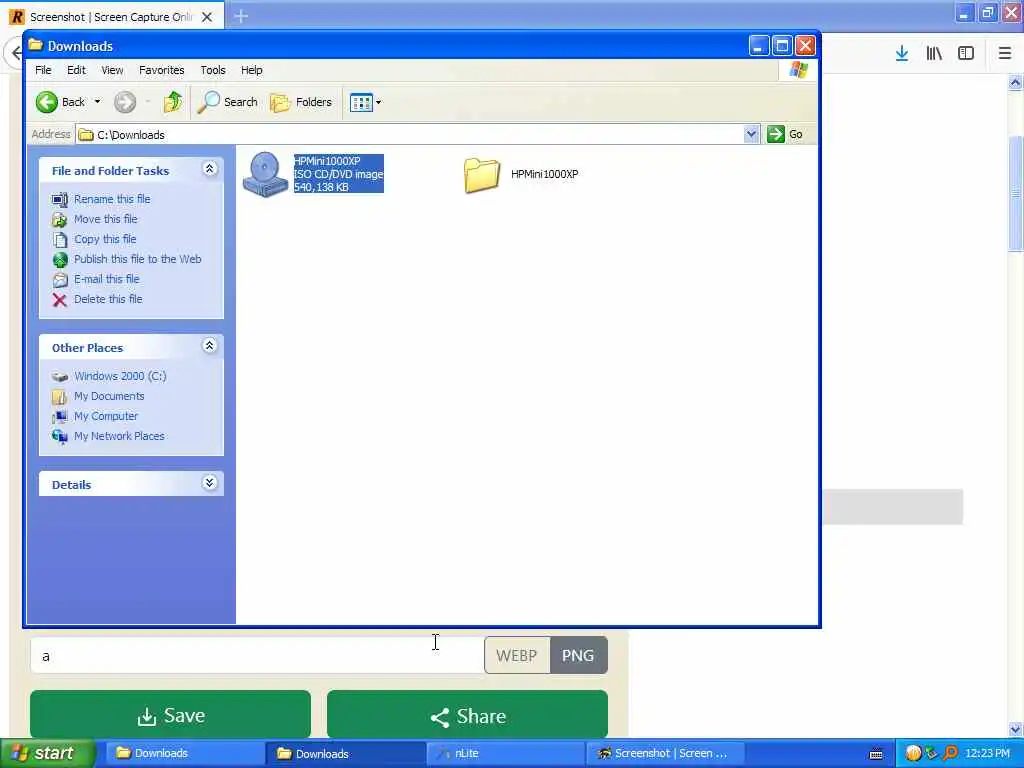1024x768 pixels.
Task: Select WEBP format toggle
Action: pyautogui.click(x=517, y=655)
